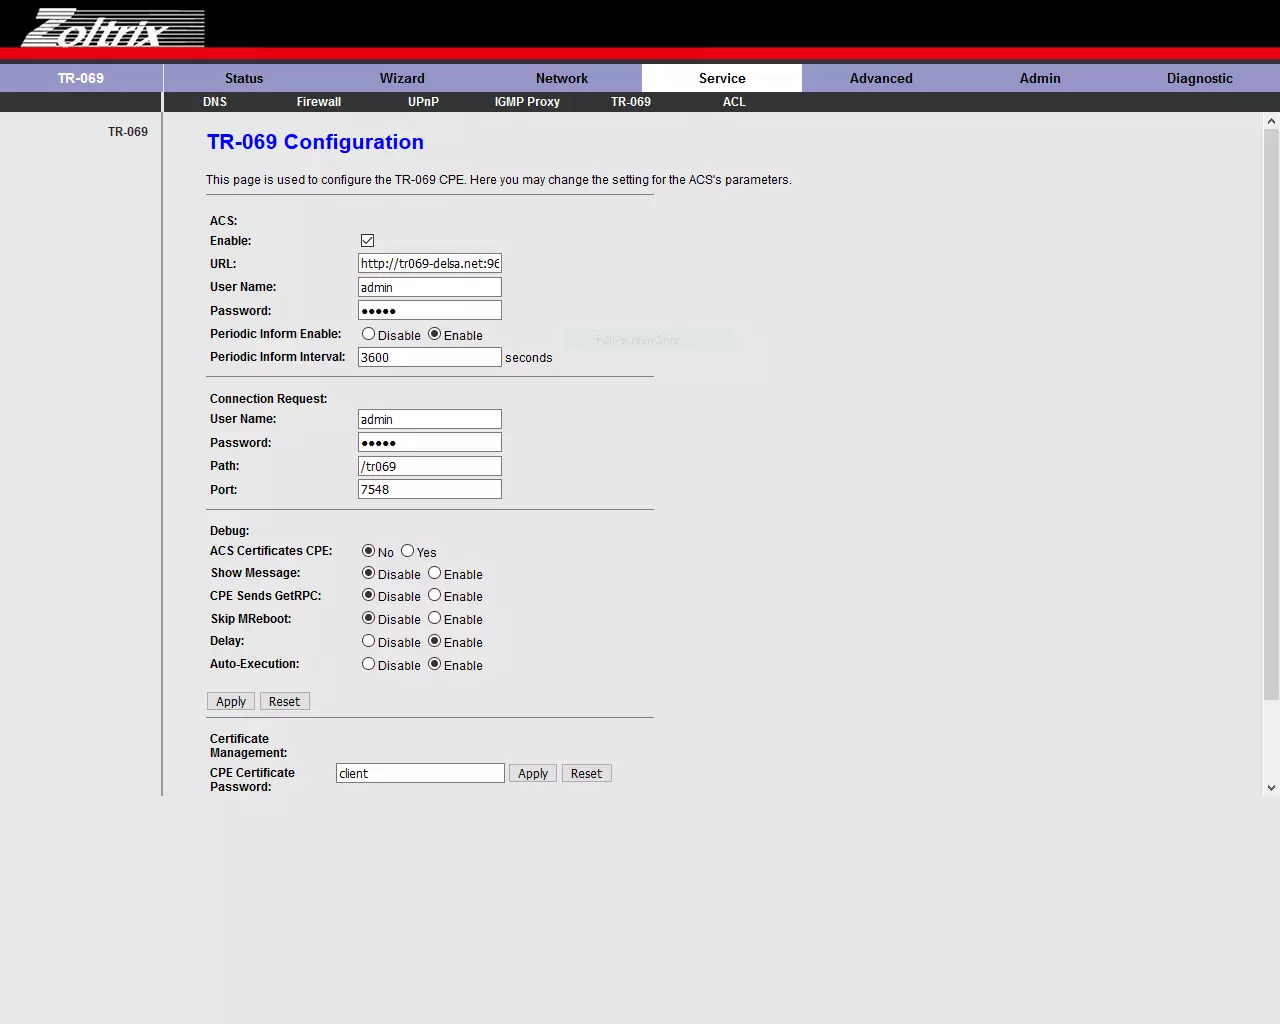Open the Network tab
Screen dimensions: 1280x1024
click(562, 78)
